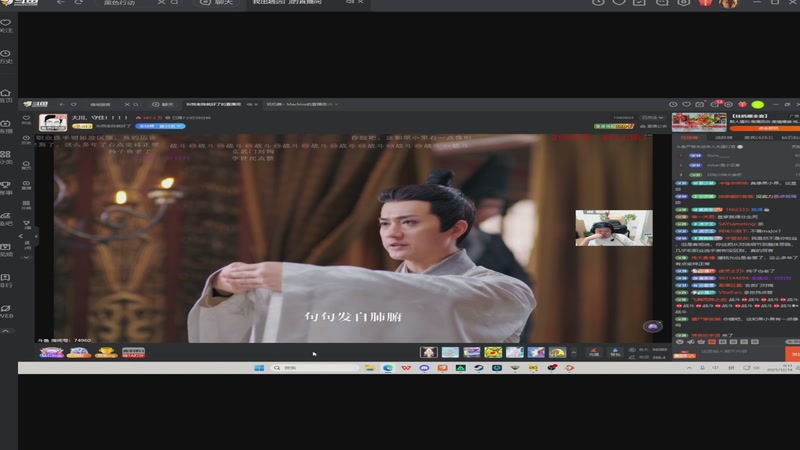
Task: Open heart follow icon in the inner top bar
Action: click(x=687, y=104)
